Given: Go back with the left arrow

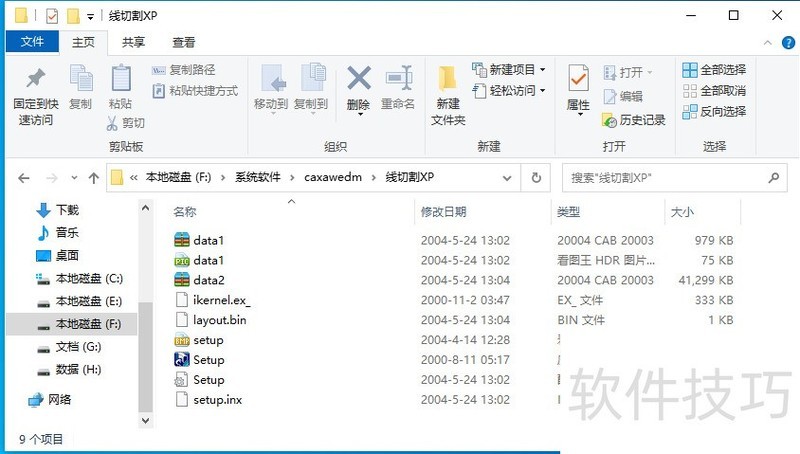Looking at the screenshot, I should coord(23,178).
